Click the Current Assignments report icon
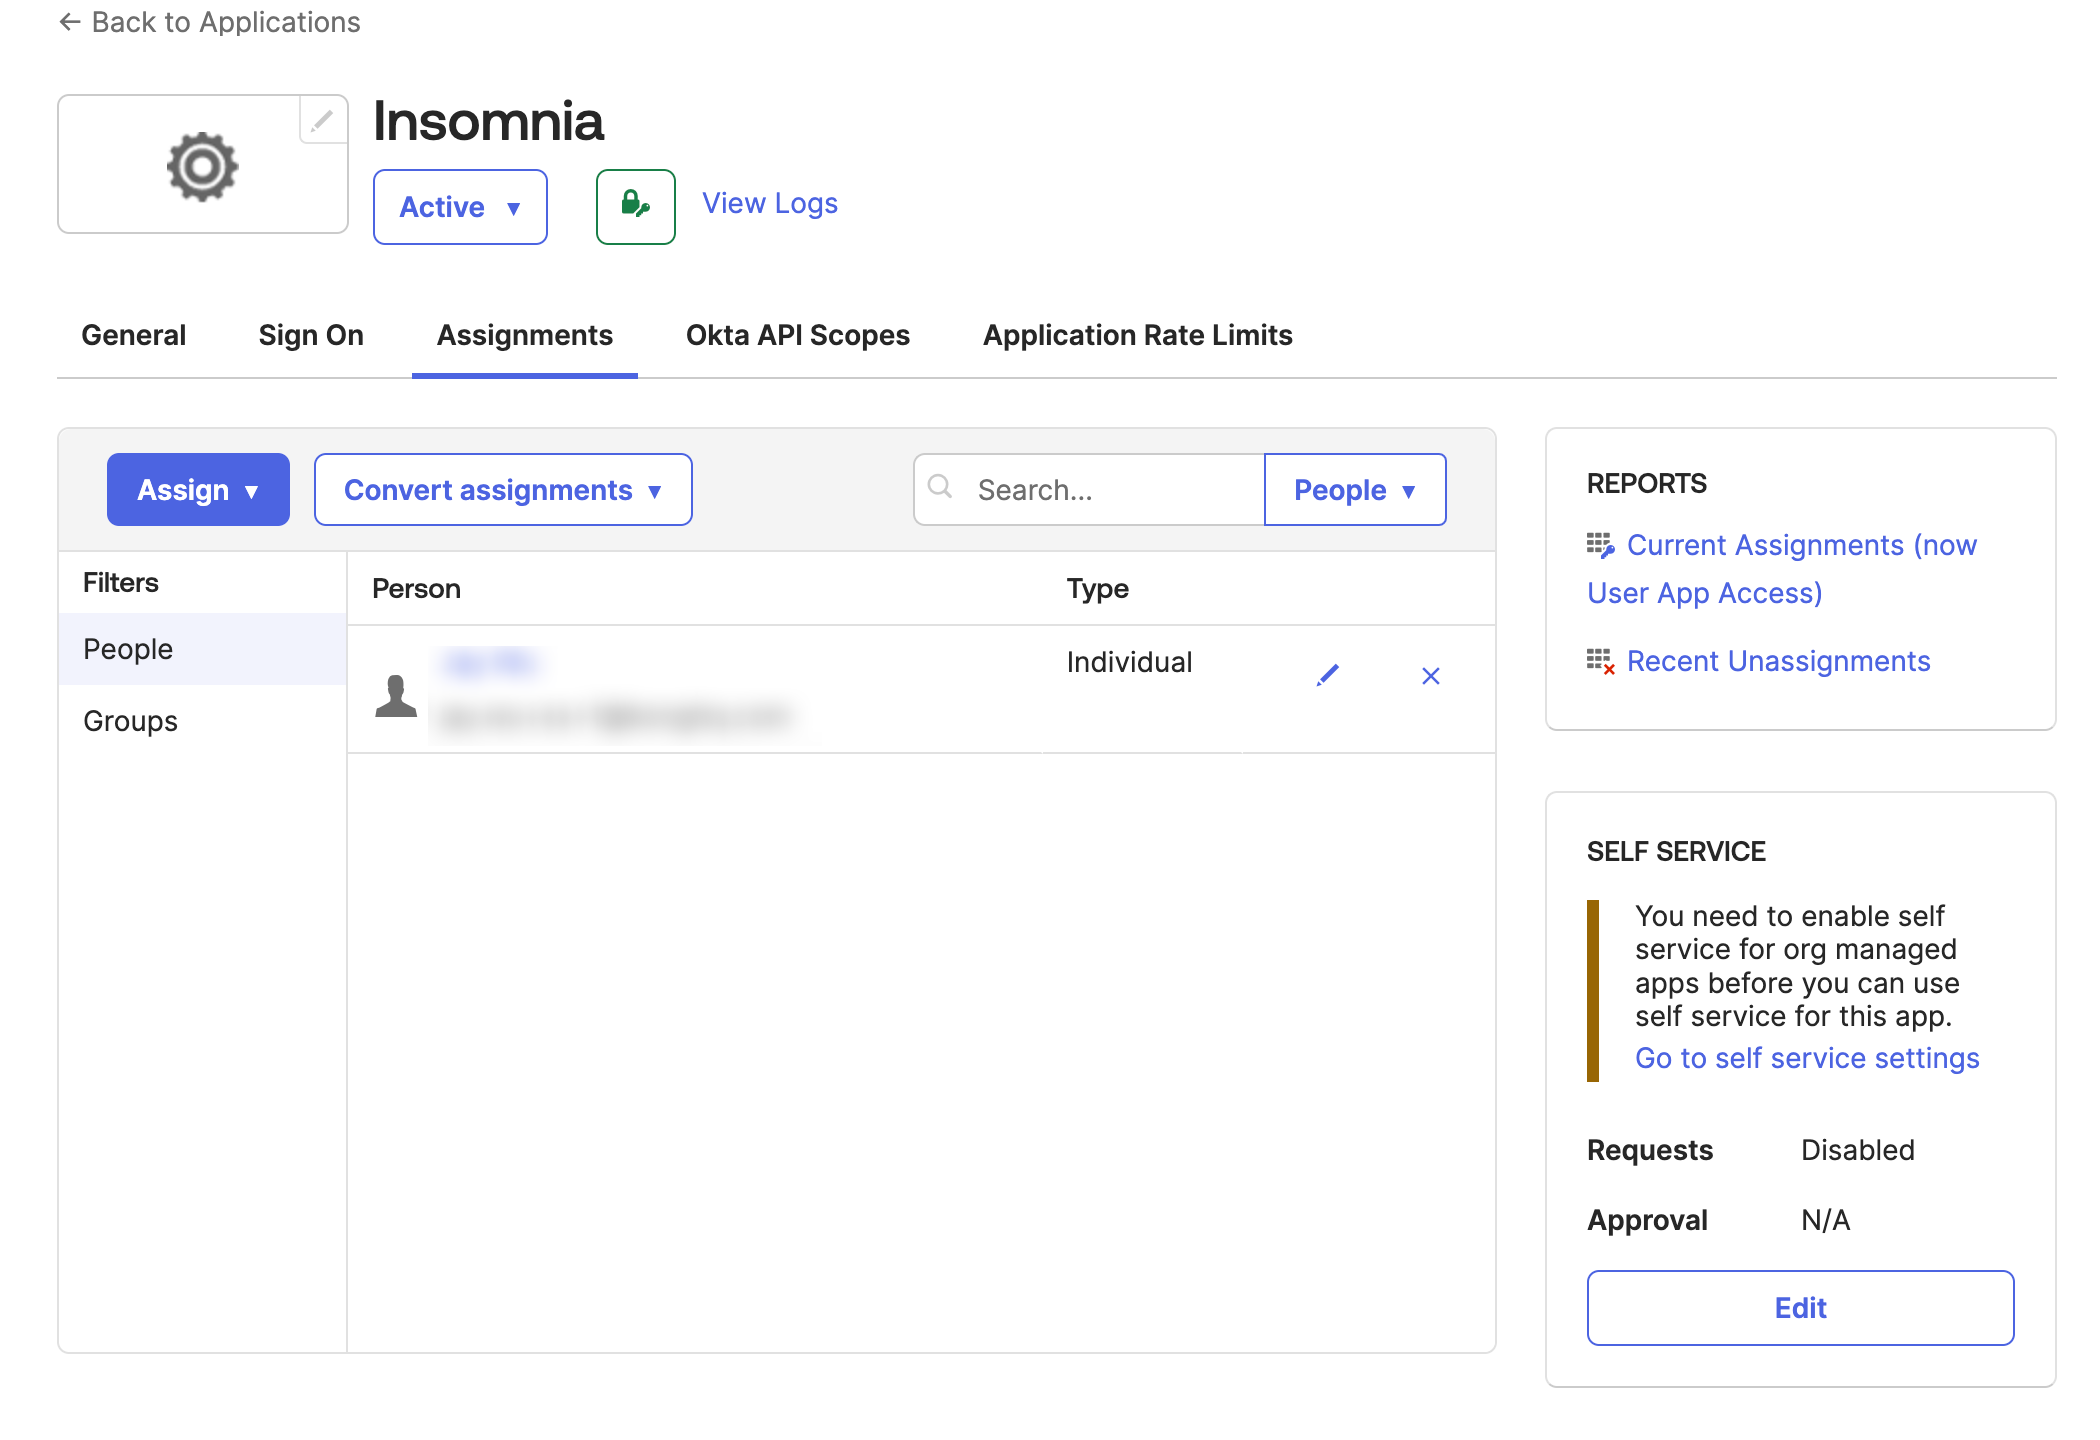The image size is (2100, 1440). click(1600, 545)
